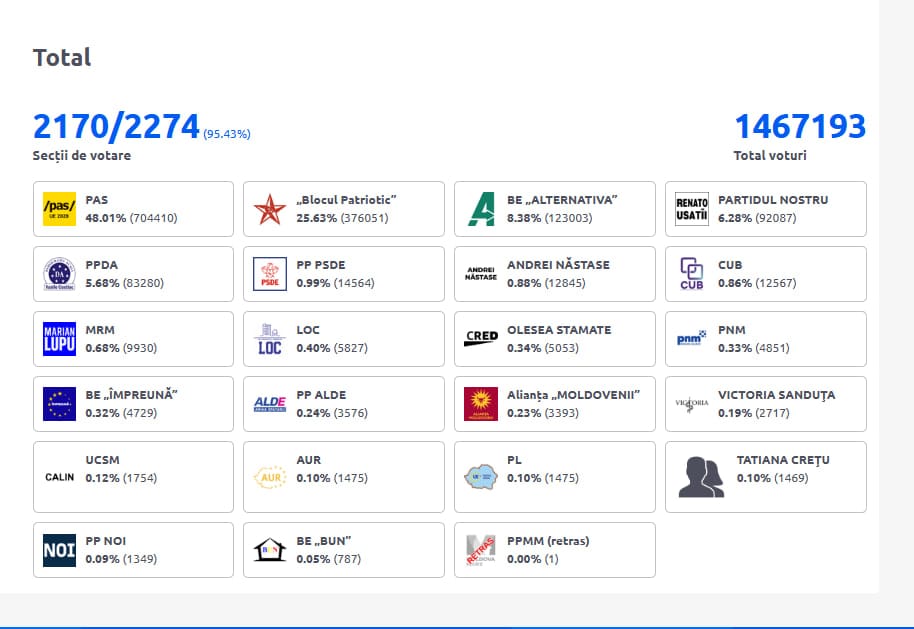Click the purple CUB logo
914x629 pixels.
692,274
